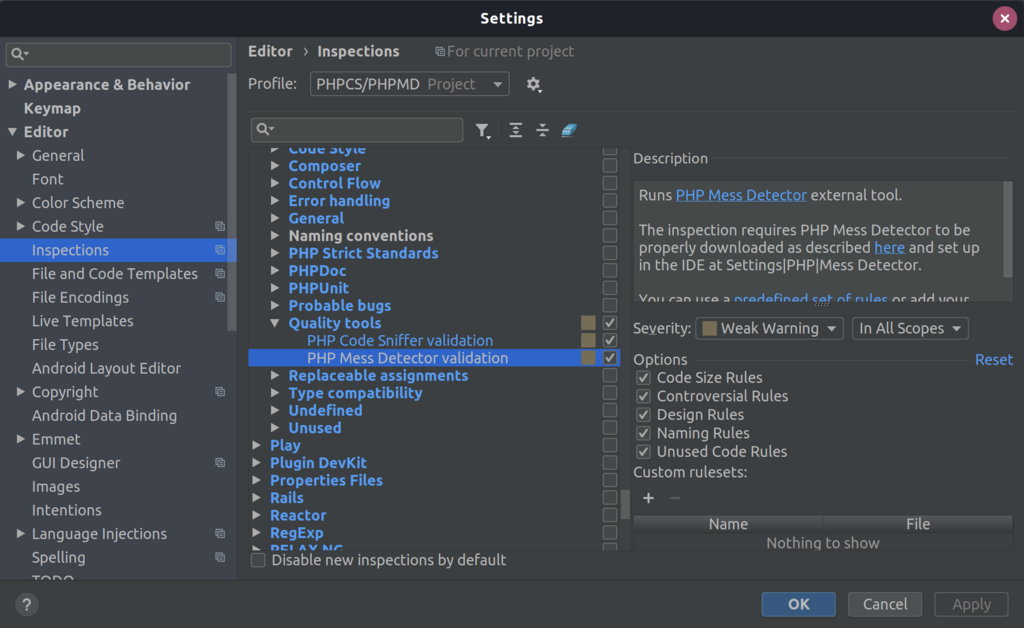Expand the Control Flow inspections group

point(275,183)
